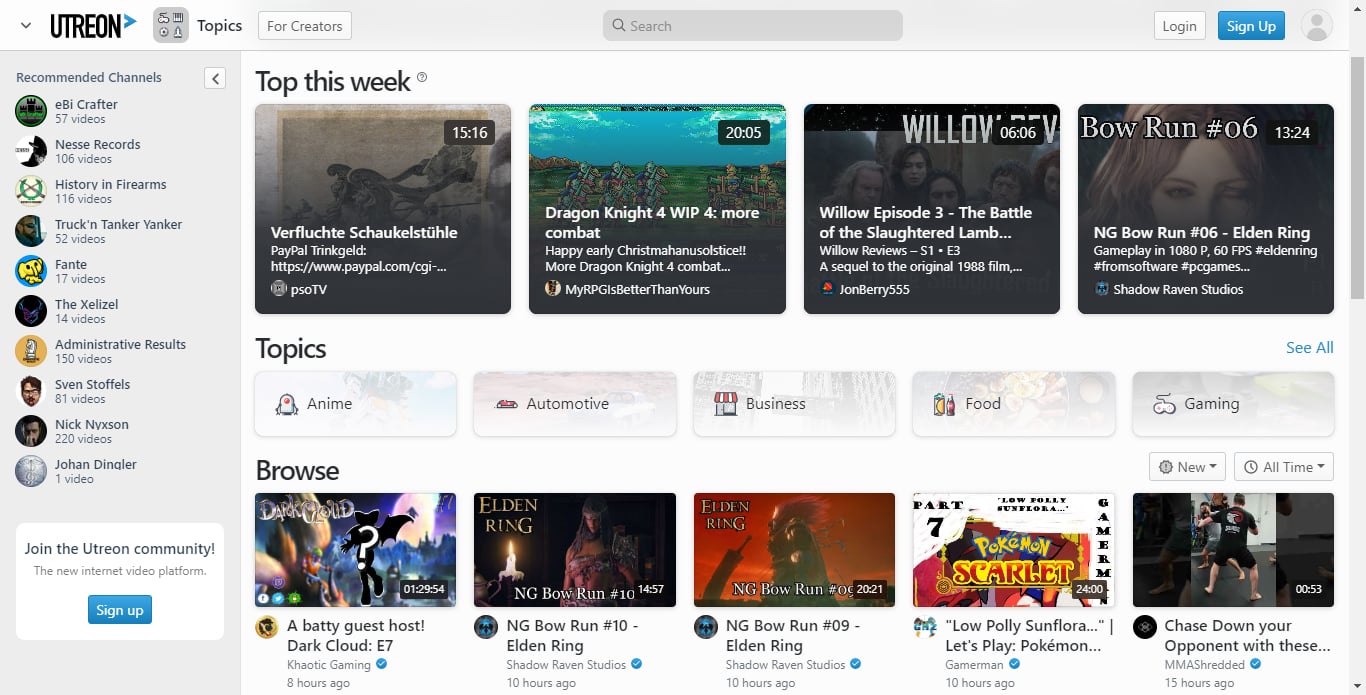The image size is (1366, 695).
Task: Open Willow Episode 3 video card
Action: (x=932, y=209)
